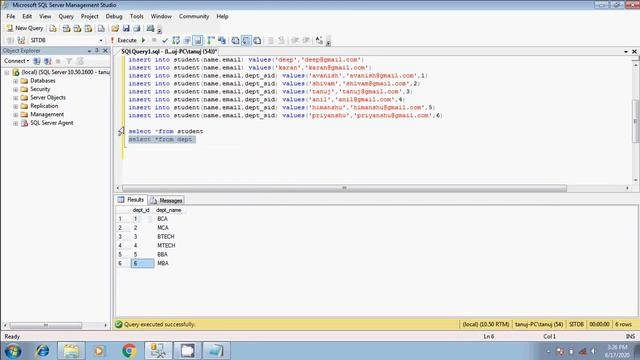This screenshot has width=640, height=360.
Task: Click Disconnect icon in Object Explorer
Action: pos(47,61)
